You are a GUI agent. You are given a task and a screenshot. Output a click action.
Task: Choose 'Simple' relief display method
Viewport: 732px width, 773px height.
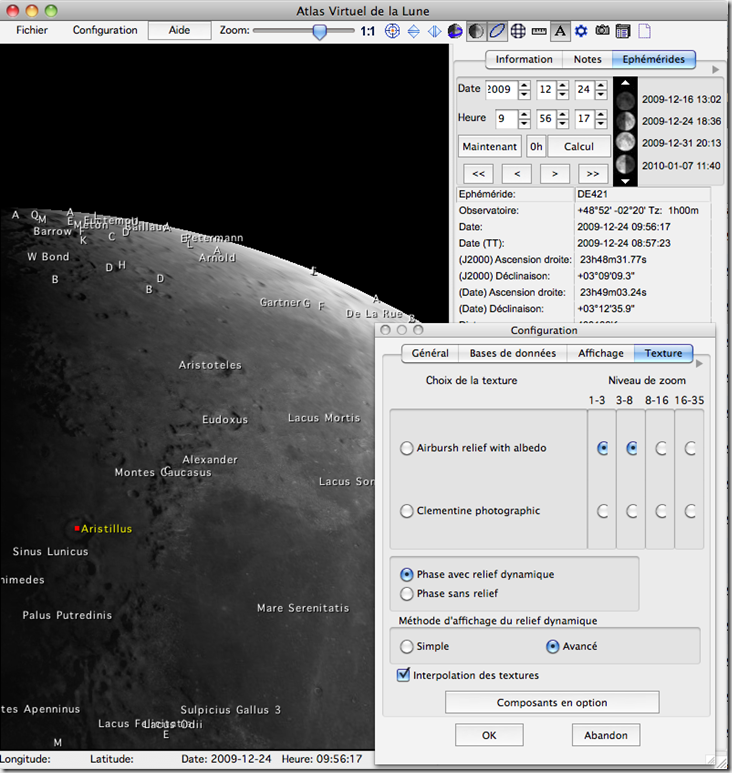coord(406,646)
